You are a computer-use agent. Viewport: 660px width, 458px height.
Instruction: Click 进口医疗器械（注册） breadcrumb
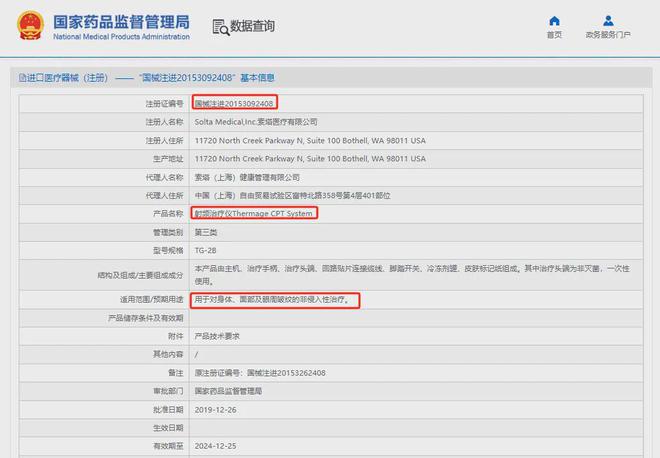click(68, 77)
